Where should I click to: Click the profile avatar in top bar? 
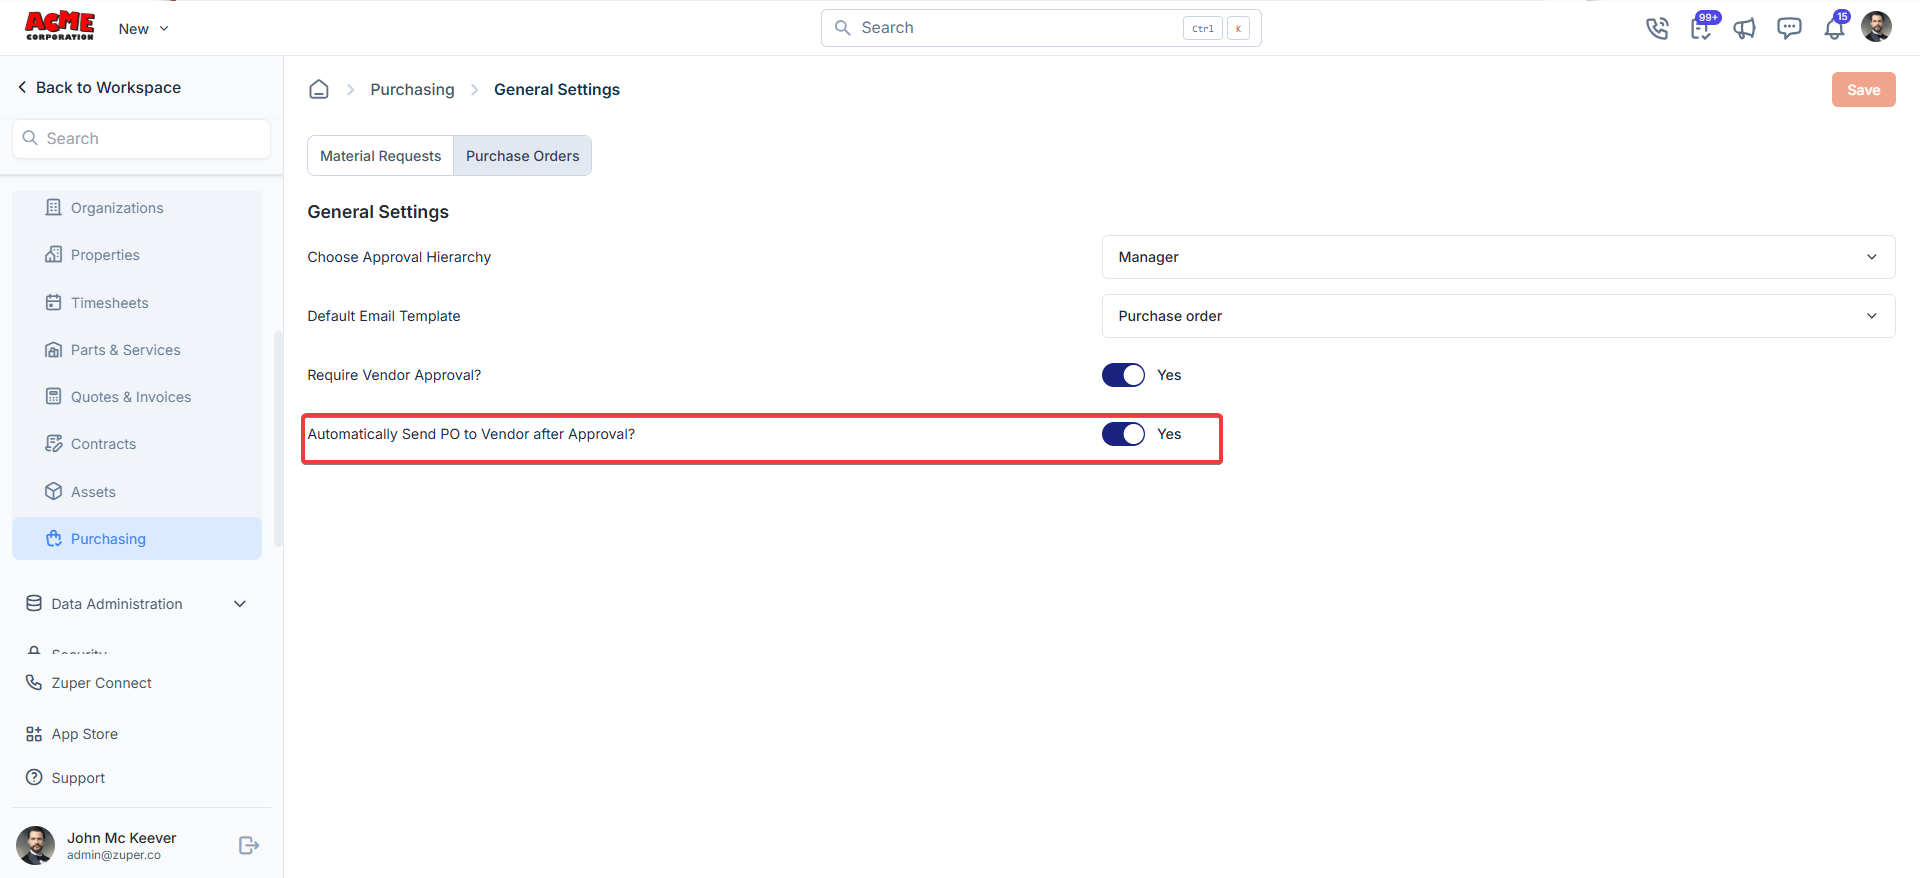click(x=1876, y=27)
